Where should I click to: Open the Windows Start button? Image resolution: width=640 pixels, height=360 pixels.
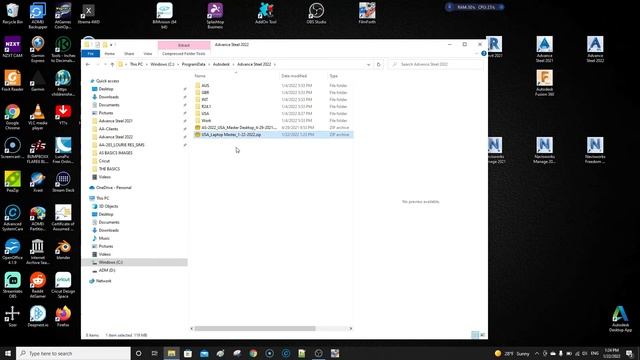8,353
